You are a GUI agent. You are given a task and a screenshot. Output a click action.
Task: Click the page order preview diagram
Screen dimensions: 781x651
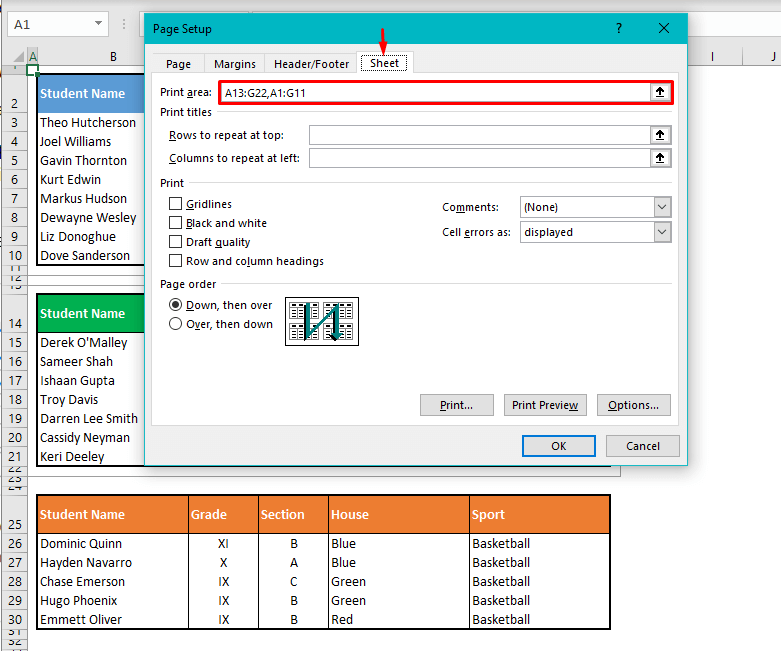(322, 321)
